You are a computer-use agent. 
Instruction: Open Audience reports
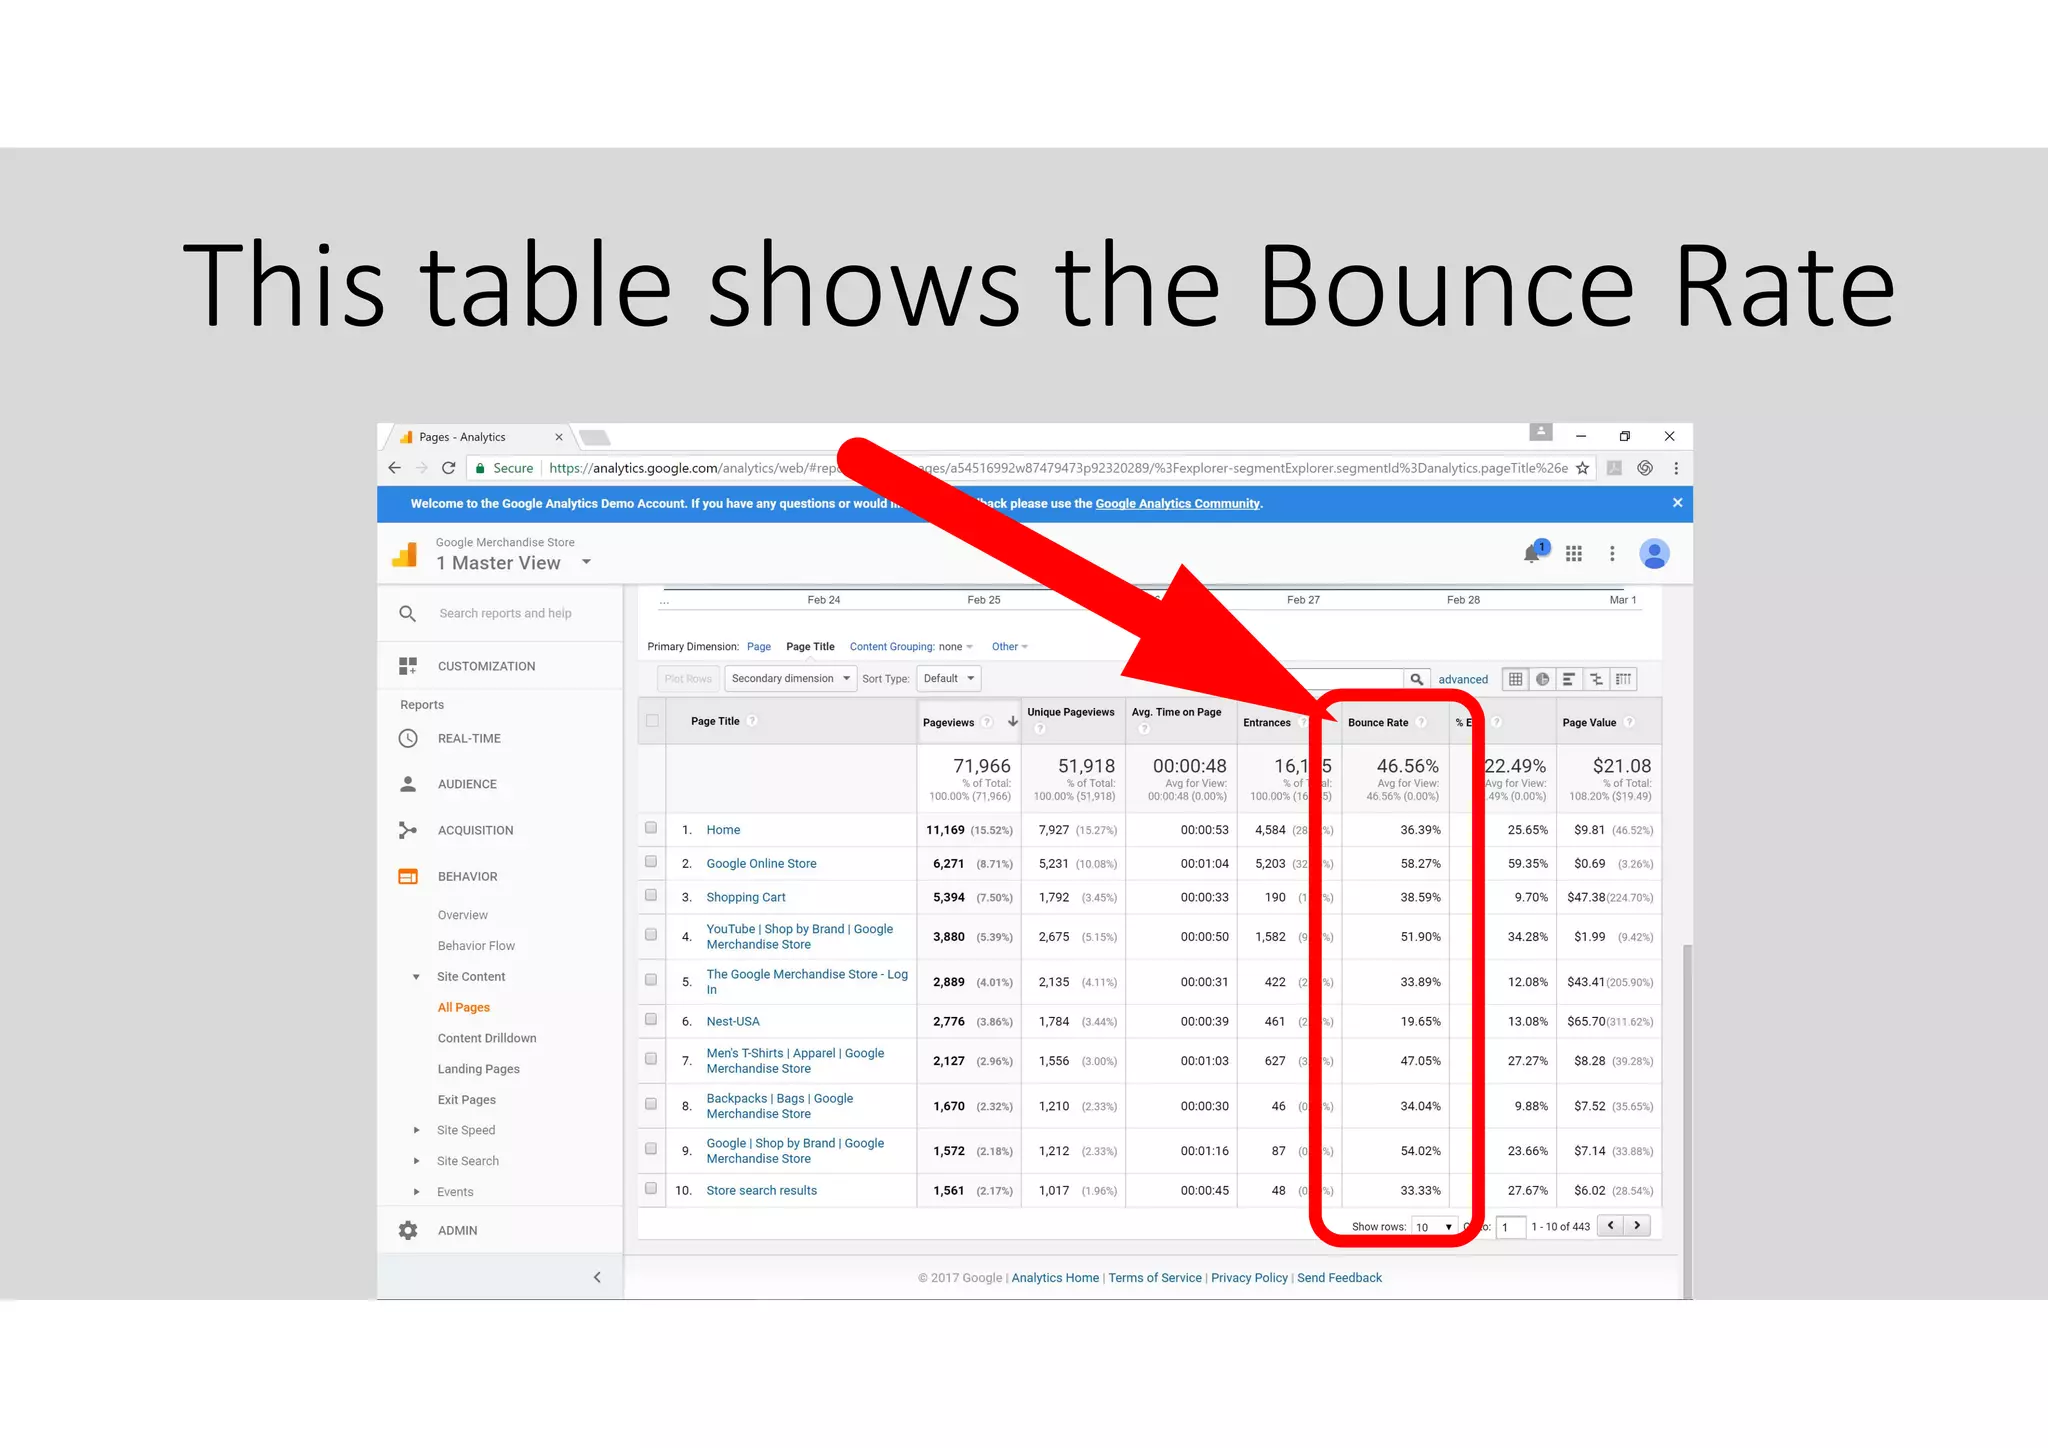point(467,784)
